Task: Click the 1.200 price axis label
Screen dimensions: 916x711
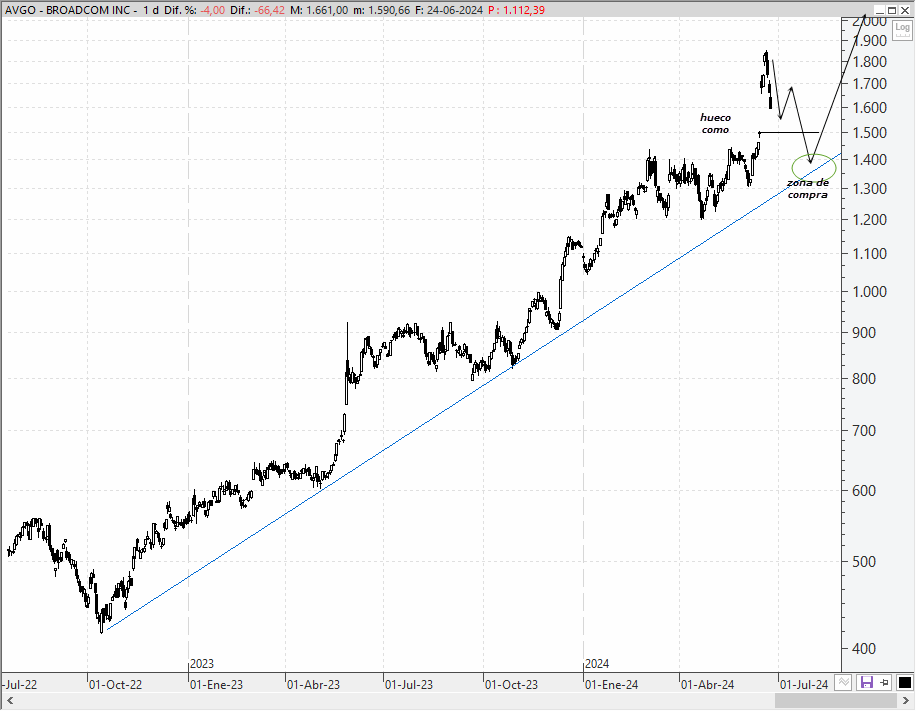Action: [x=870, y=220]
